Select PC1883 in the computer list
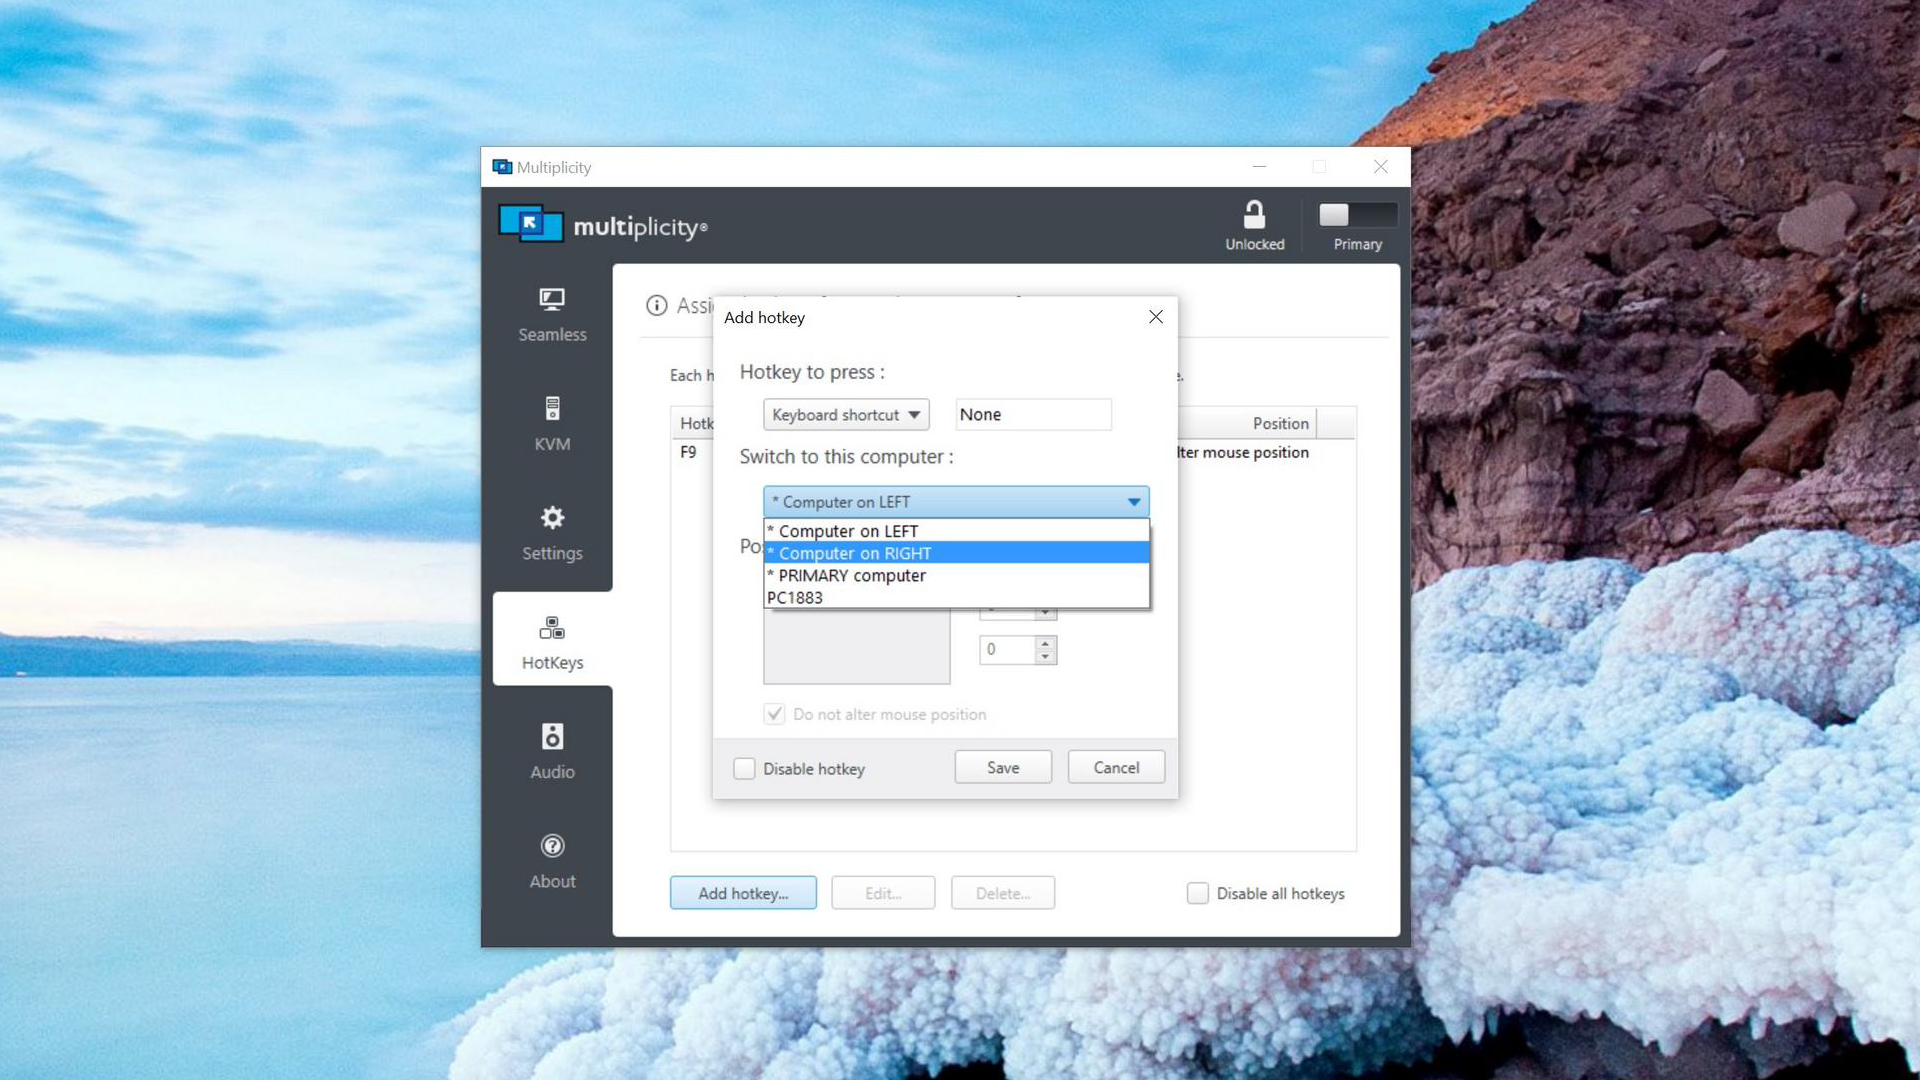Image resolution: width=1920 pixels, height=1080 pixels. click(956, 598)
